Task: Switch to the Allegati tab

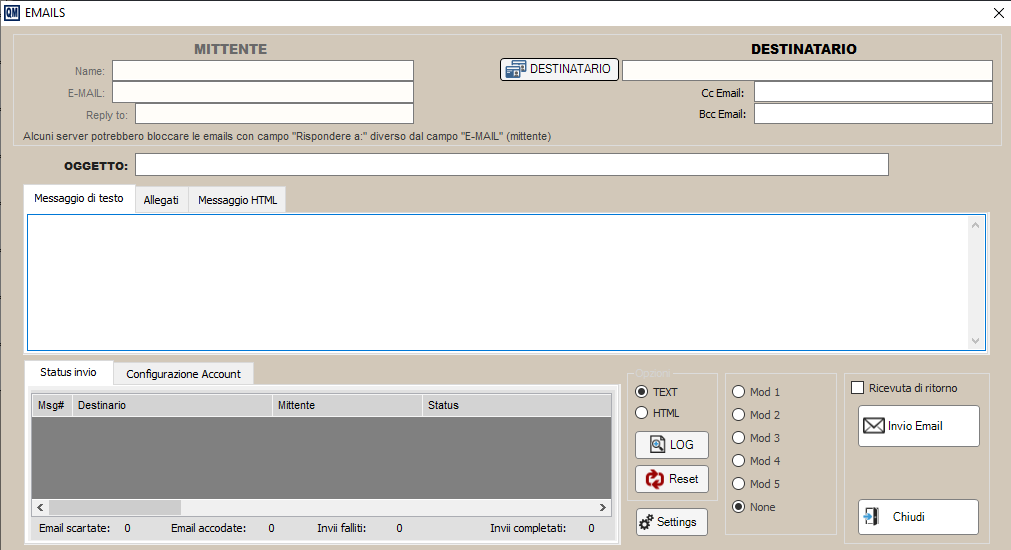Action: 161,200
